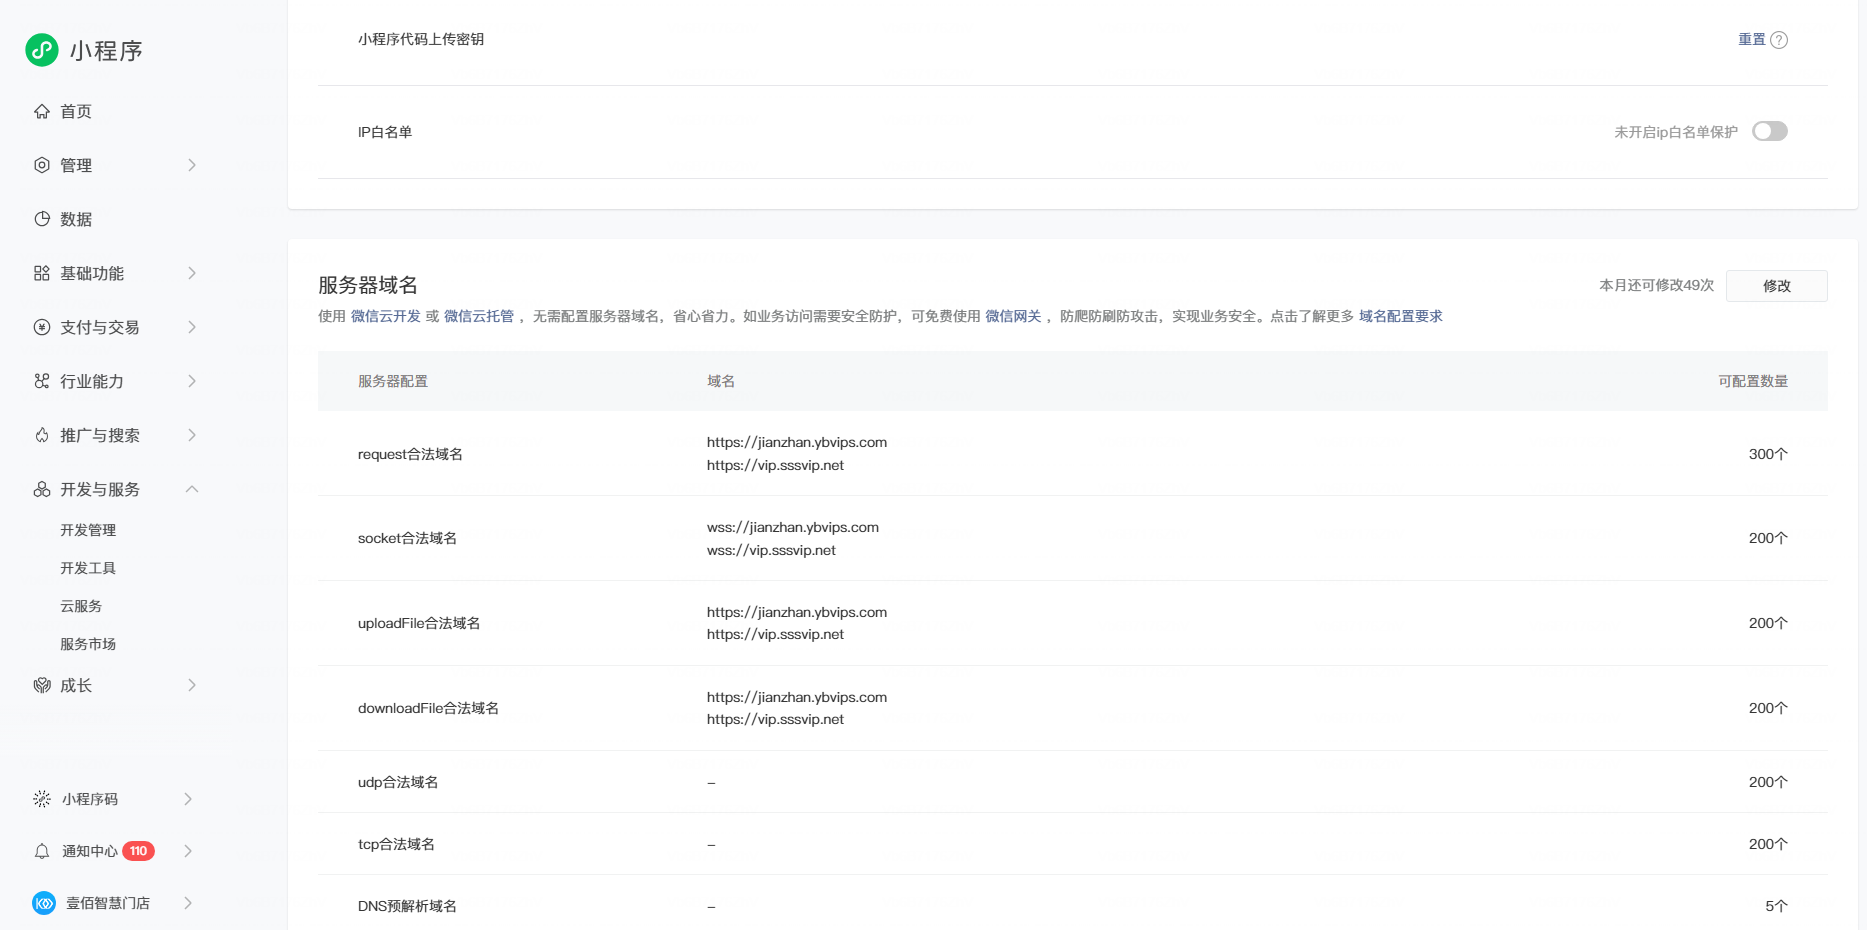The width and height of the screenshot is (1867, 930).
Task: Click the 开发与服务 icon
Action: click(x=42, y=489)
